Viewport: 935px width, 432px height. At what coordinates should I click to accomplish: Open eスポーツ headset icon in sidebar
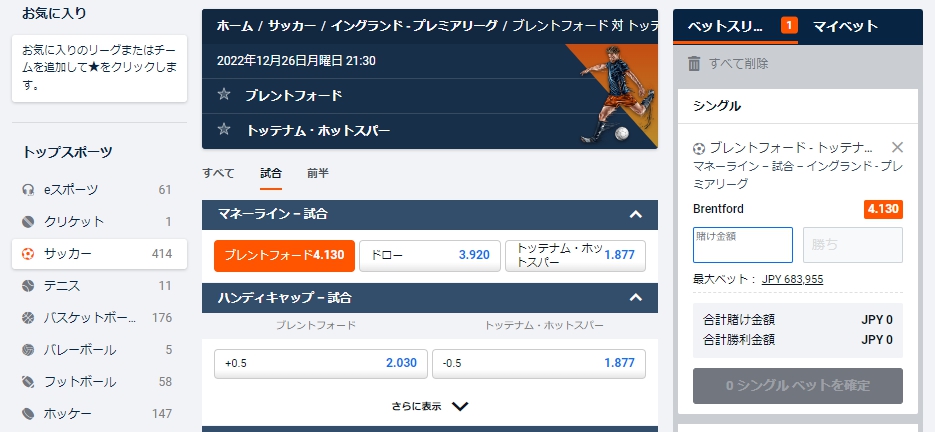[28, 190]
